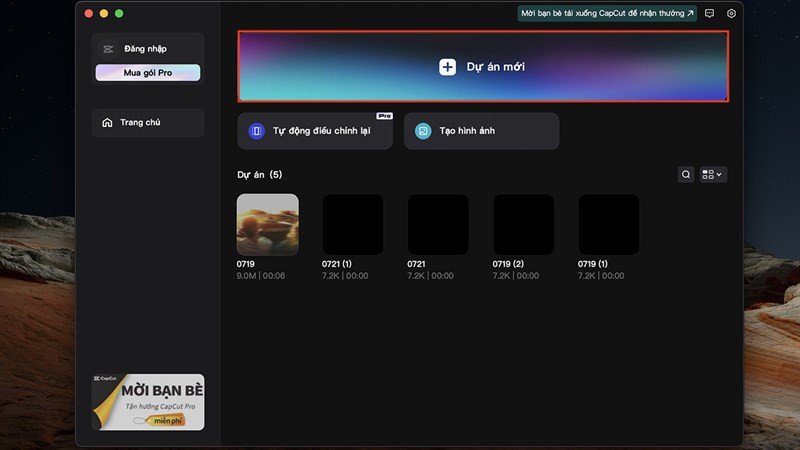Click the Mời bạn bè promotional banner
The image size is (800, 450).
click(x=148, y=402)
